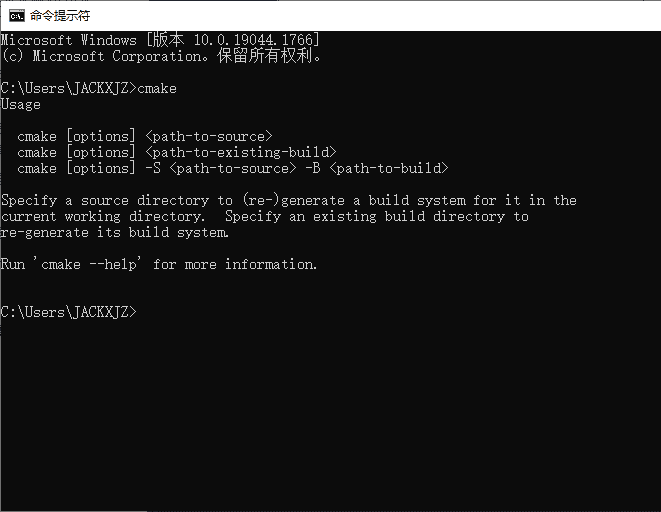Image resolution: width=661 pixels, height=512 pixels.
Task: Click the words for more information
Action: point(235,264)
